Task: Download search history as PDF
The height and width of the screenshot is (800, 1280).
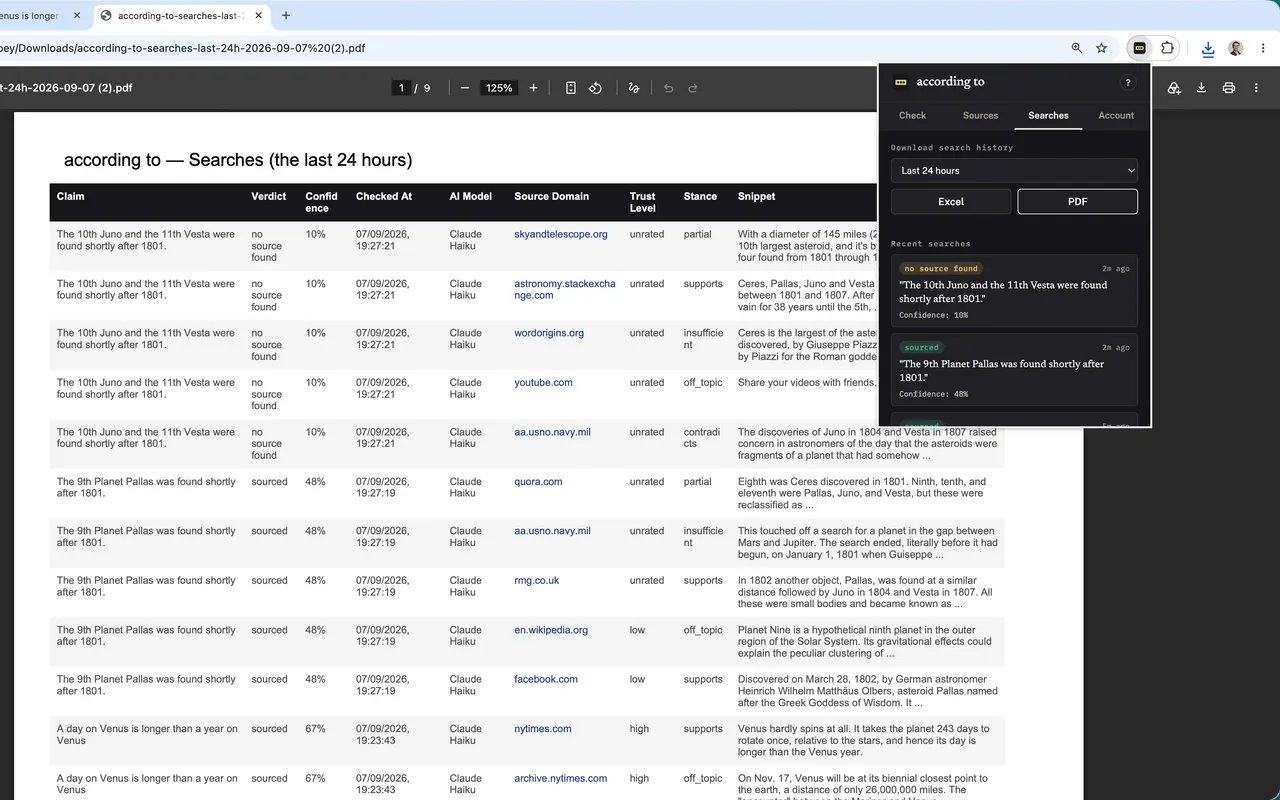Action: click(1077, 201)
